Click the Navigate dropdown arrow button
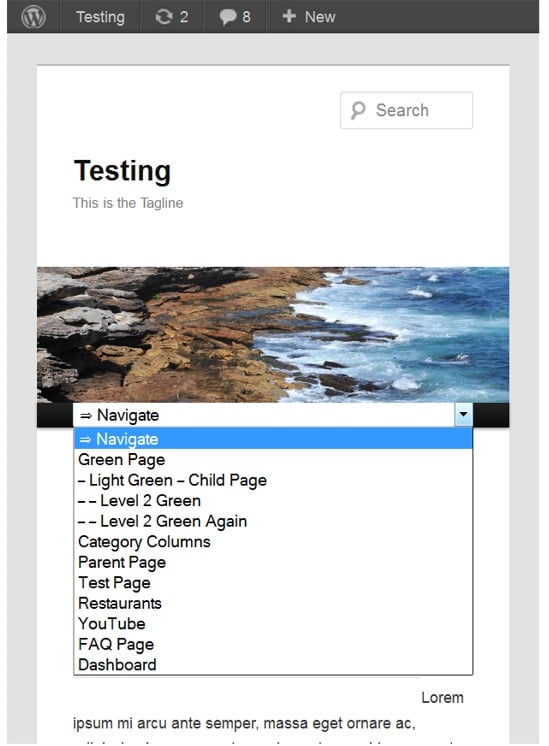The height and width of the screenshot is (746, 549). [463, 414]
